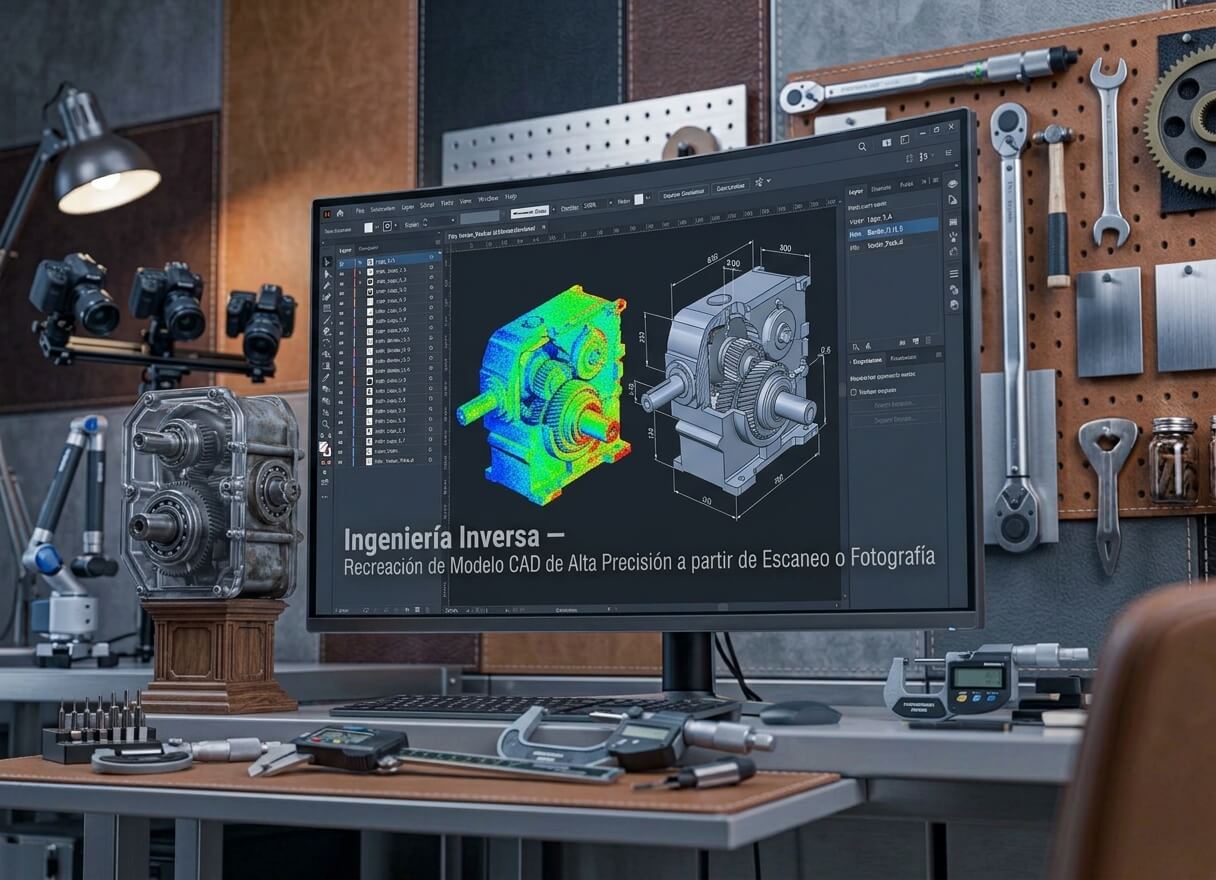Image resolution: width=1216 pixels, height=880 pixels.
Task: Open the dropdown arrow after the 100% field
Action: coord(610,204)
